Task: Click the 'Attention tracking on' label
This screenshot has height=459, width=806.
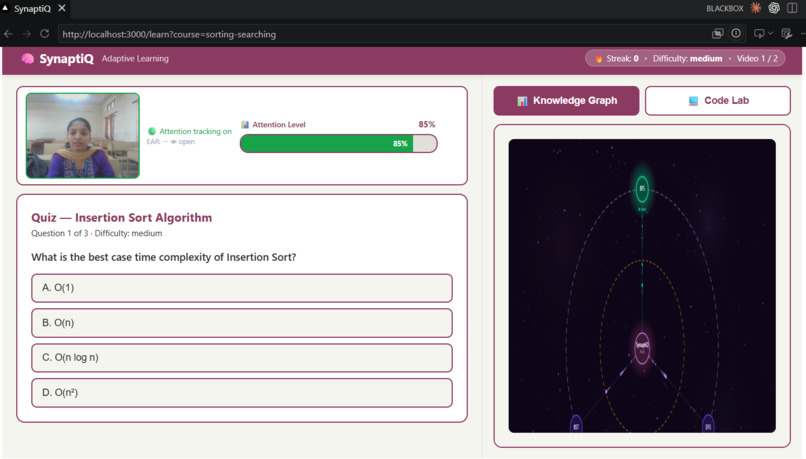Action: [195, 132]
